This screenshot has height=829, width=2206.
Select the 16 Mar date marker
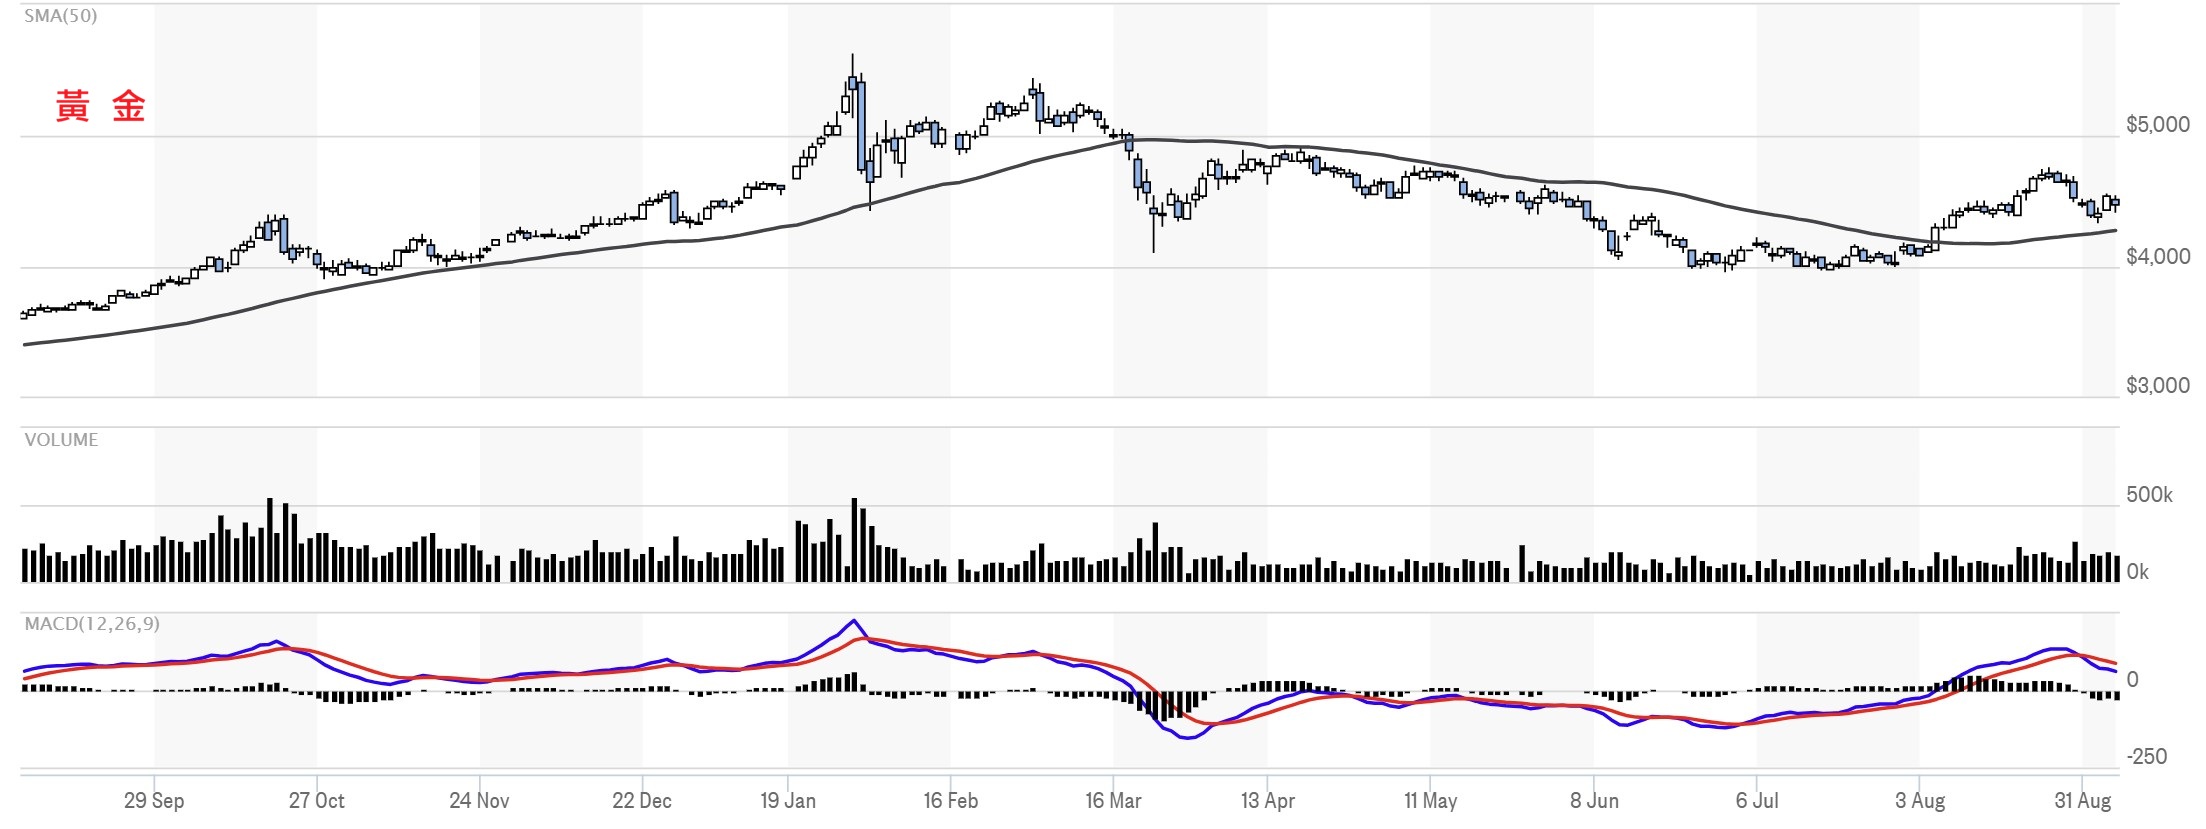pos(1113,801)
